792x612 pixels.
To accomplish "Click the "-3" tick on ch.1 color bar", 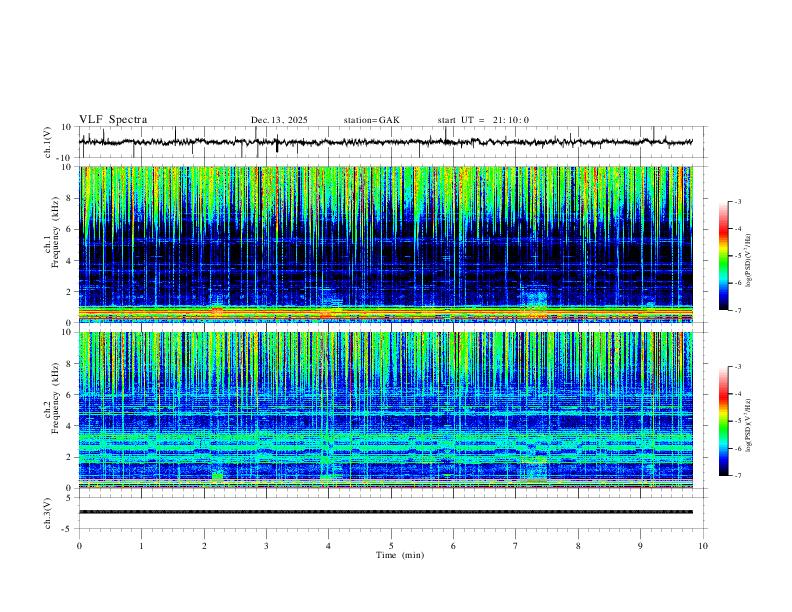I will 737,201.
